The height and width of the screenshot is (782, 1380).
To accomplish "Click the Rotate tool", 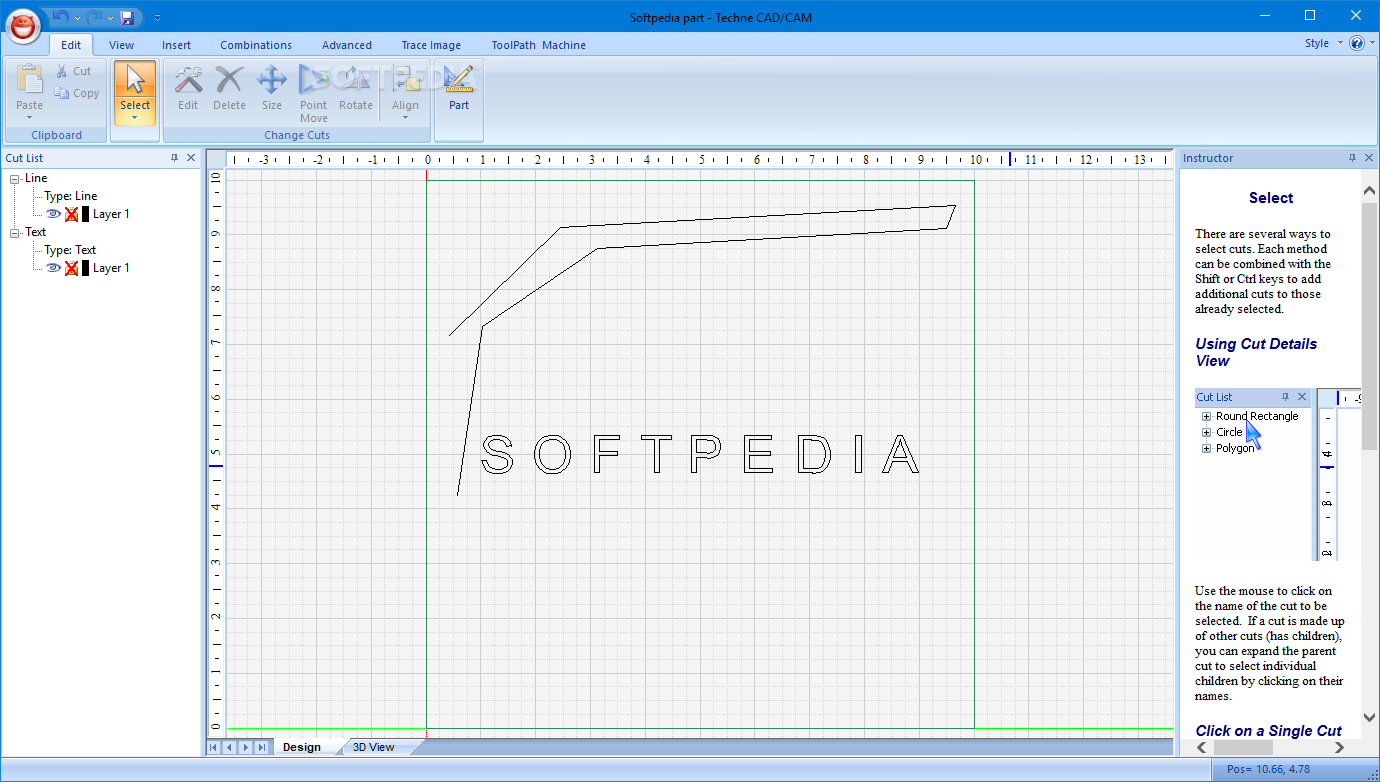I will pyautogui.click(x=356, y=88).
